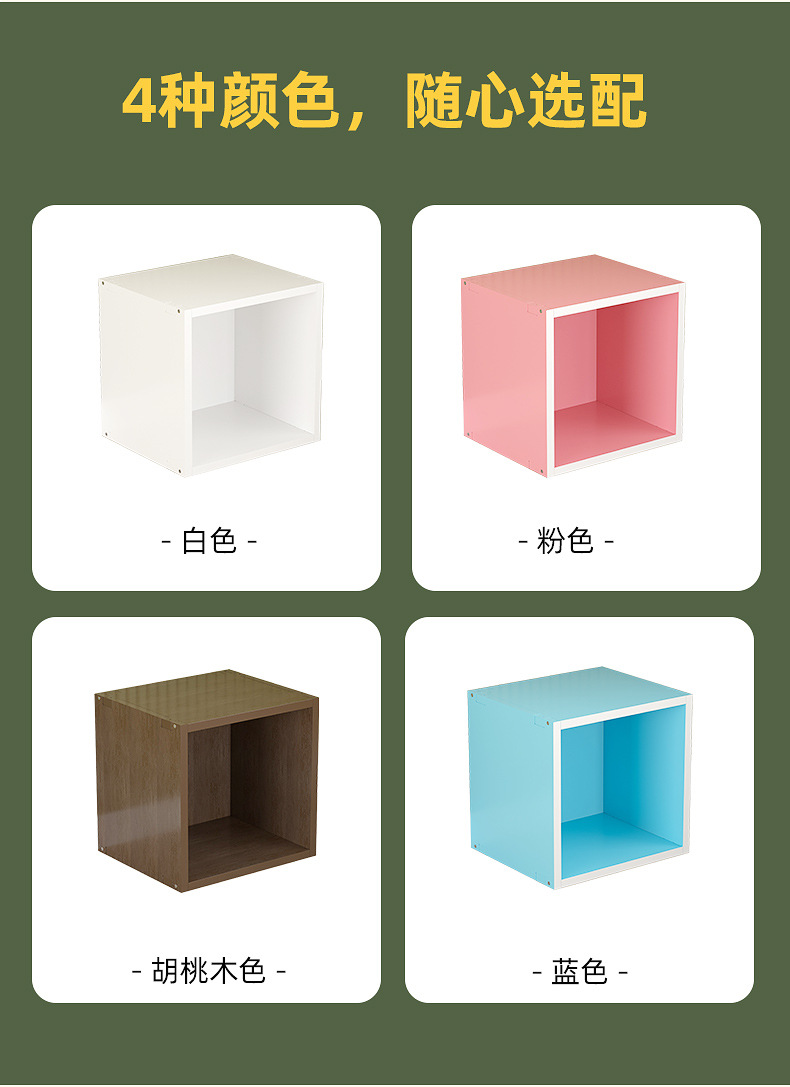790x1087 pixels.
Task: Click the blue storage cube image
Action: [x=579, y=777]
